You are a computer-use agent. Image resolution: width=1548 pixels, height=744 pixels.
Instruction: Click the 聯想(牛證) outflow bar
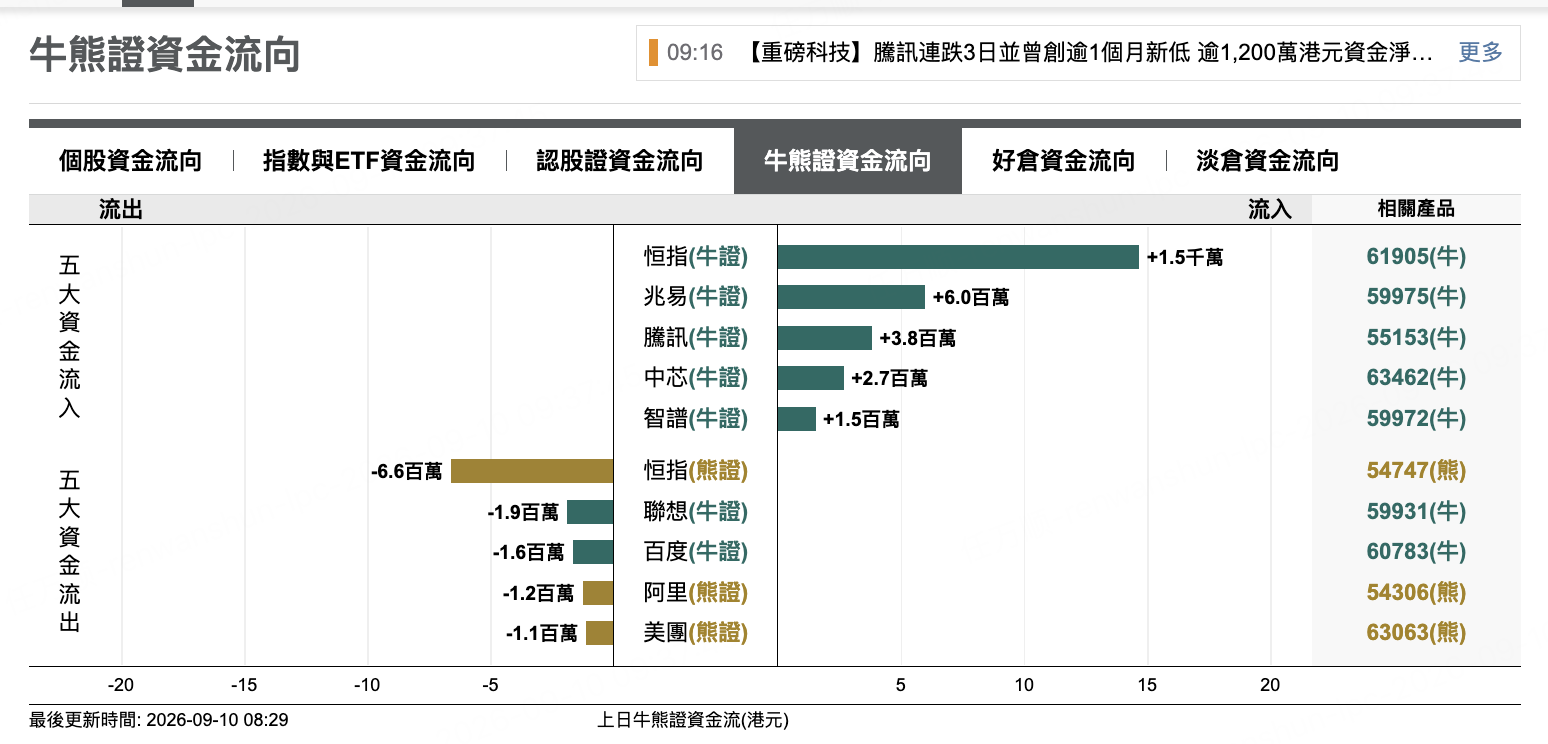click(590, 512)
